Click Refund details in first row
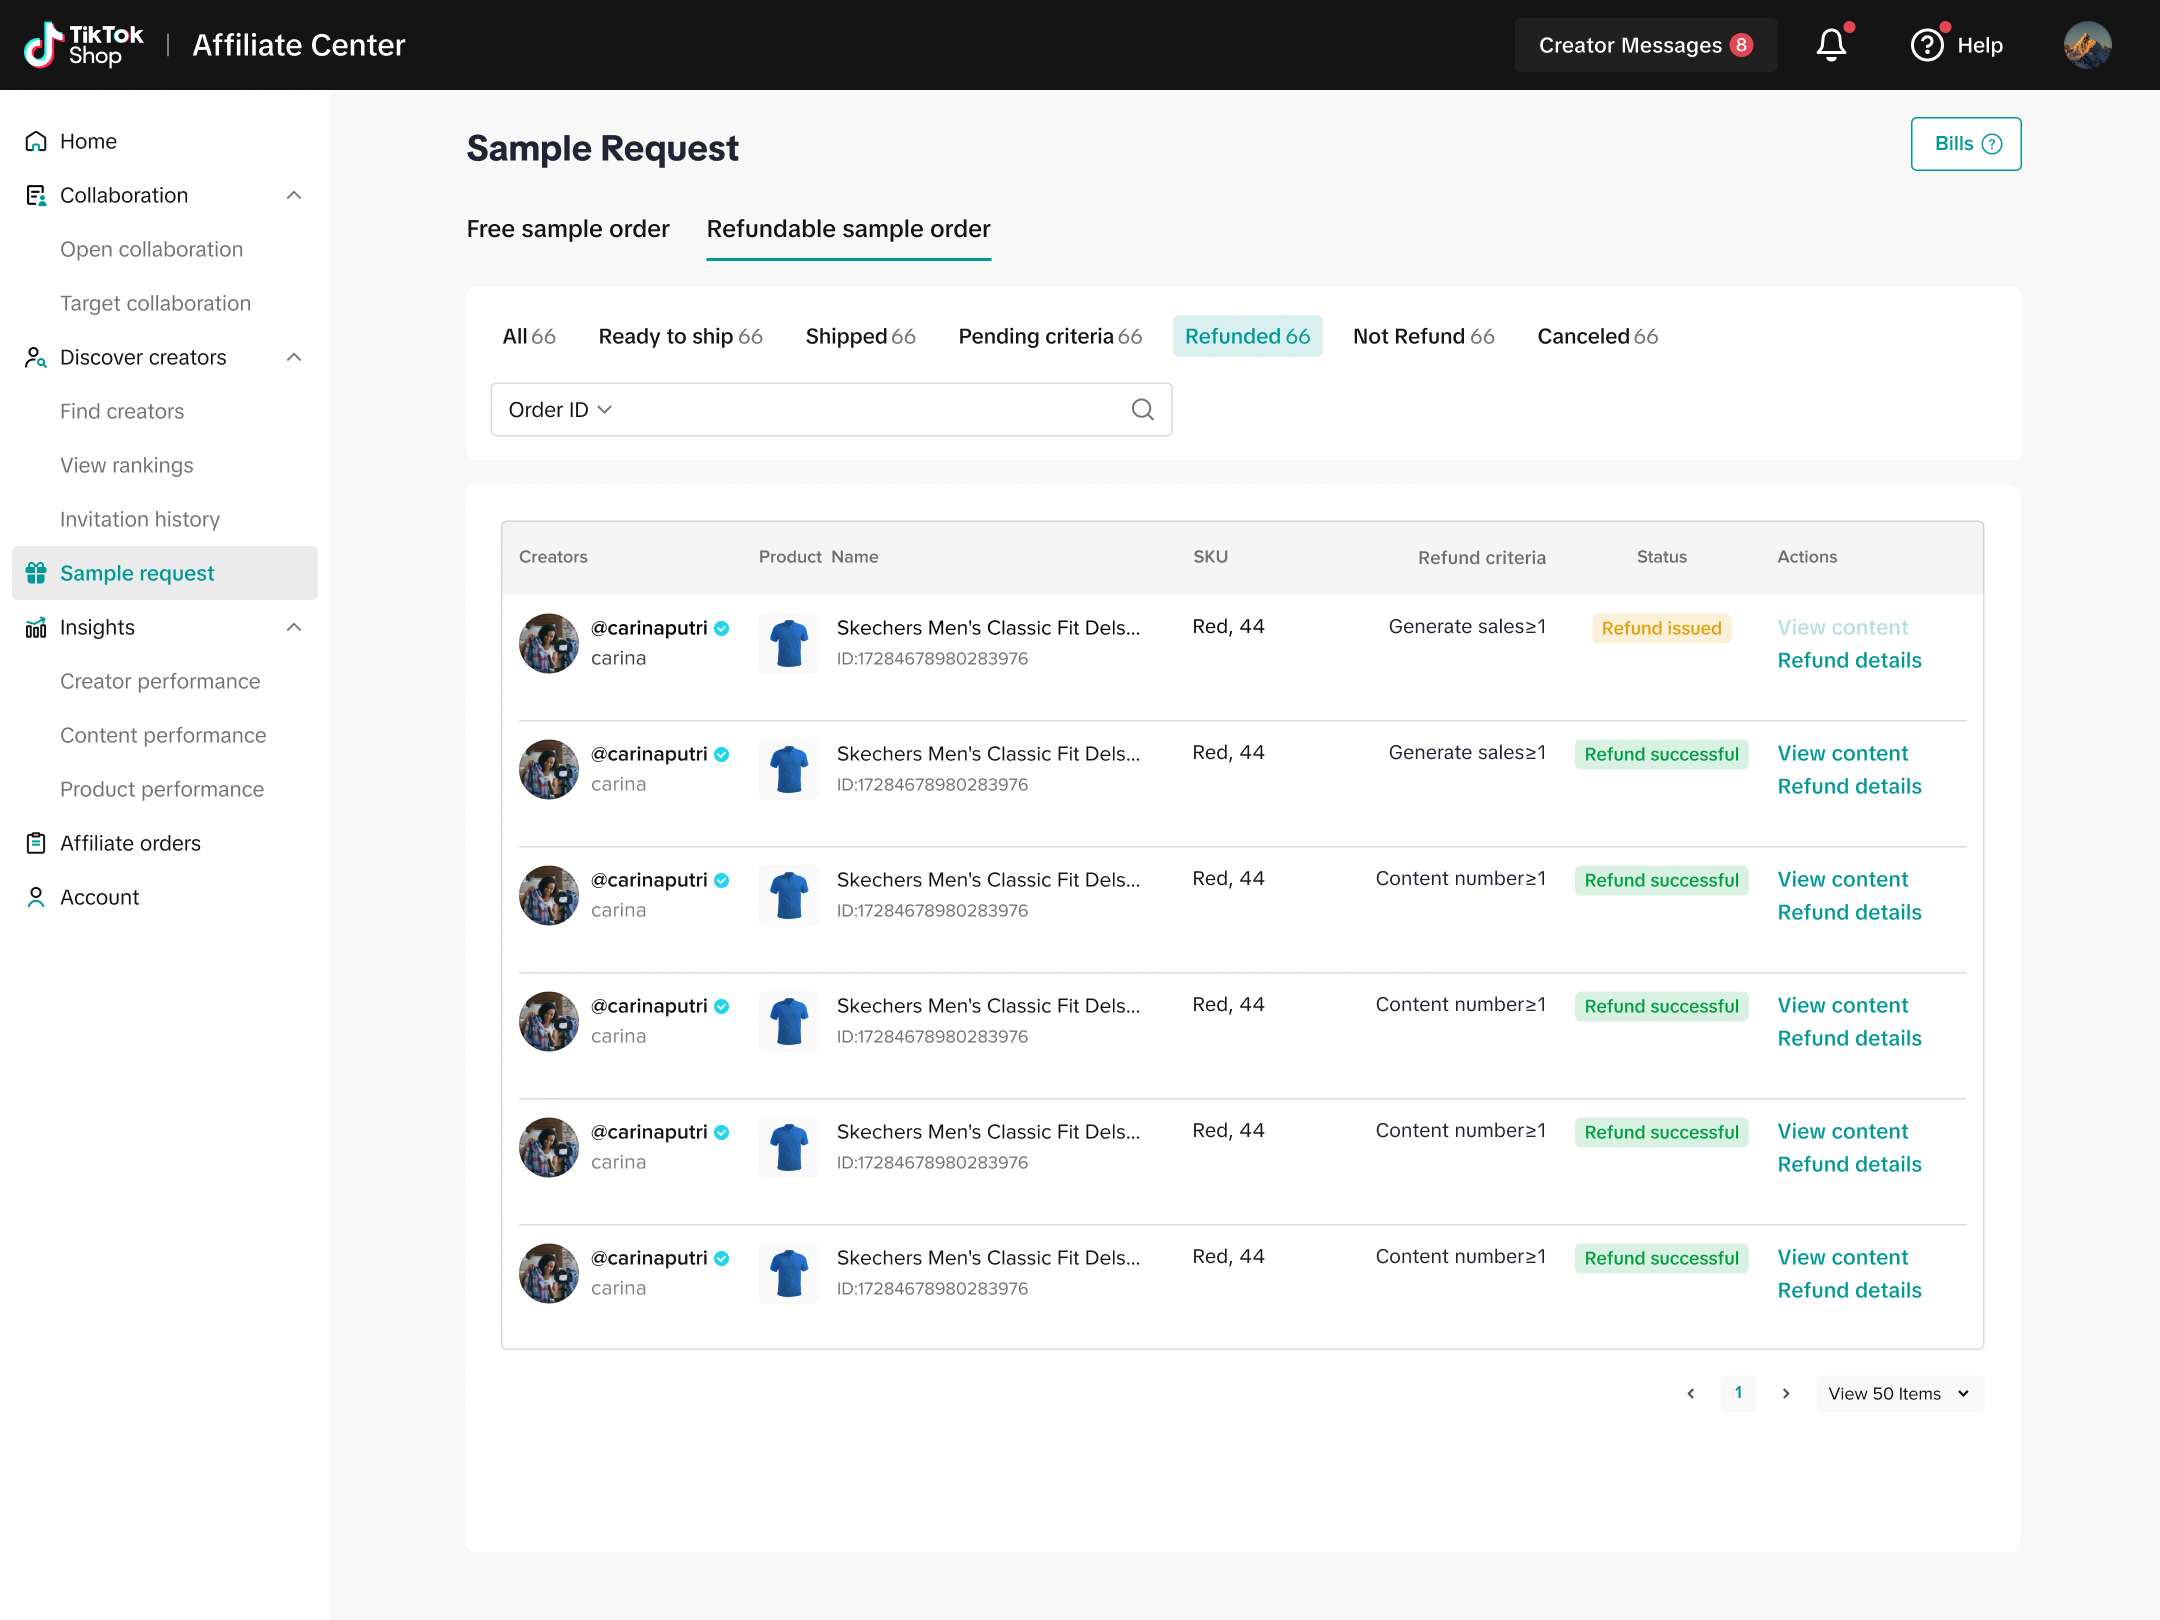Image resolution: width=2160 pixels, height=1620 pixels. pos(1849,660)
